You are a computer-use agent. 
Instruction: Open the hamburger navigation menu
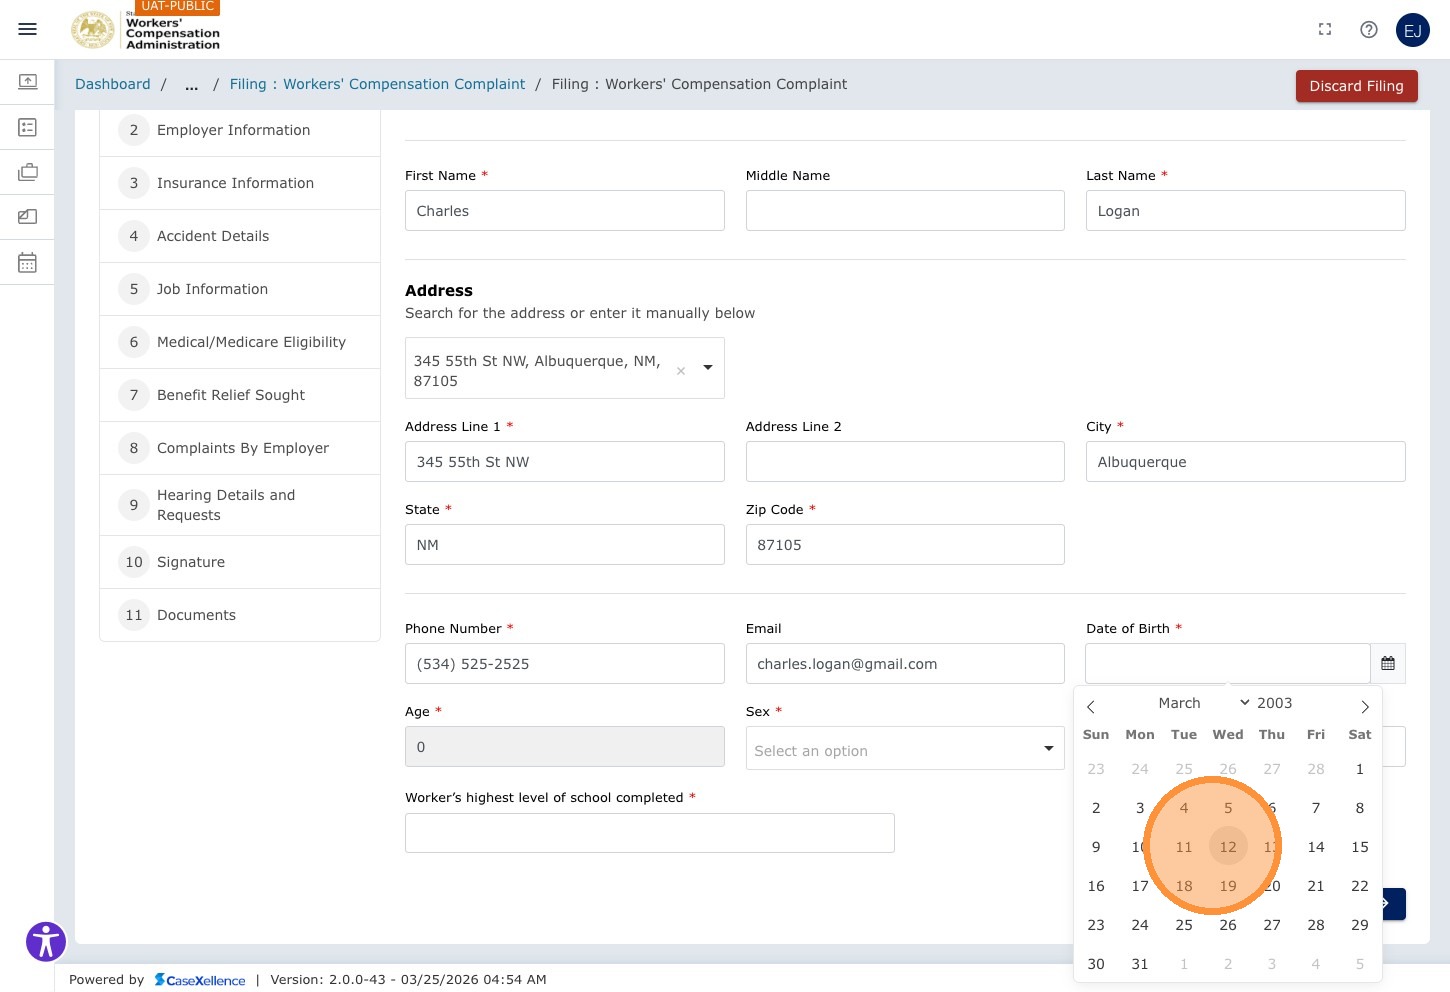pyautogui.click(x=28, y=29)
